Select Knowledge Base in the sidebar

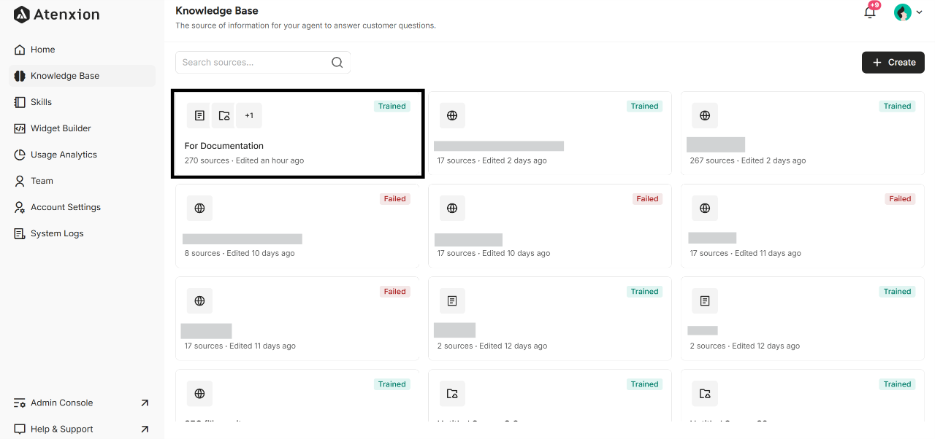pos(82,76)
